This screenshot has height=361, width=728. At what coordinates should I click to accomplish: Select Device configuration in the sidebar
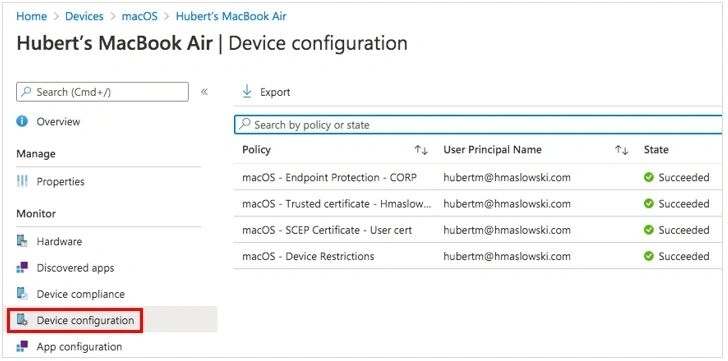point(85,320)
